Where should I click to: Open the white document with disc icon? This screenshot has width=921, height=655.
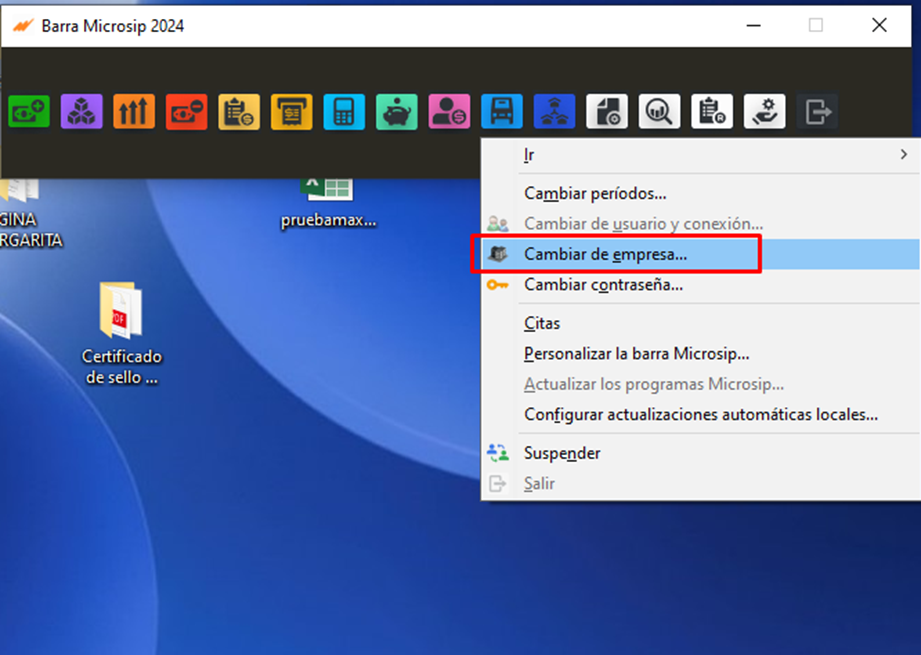(607, 111)
